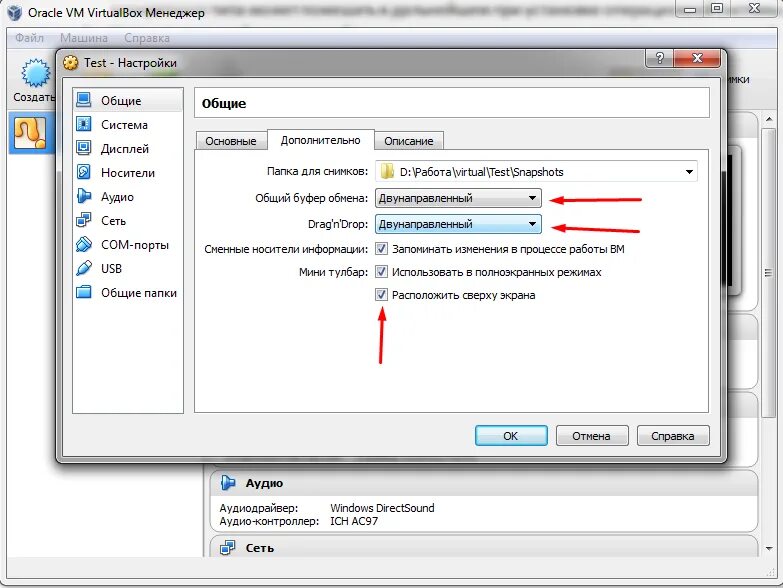
Task: Click the Мини тулбар label
Action: pos(333,272)
